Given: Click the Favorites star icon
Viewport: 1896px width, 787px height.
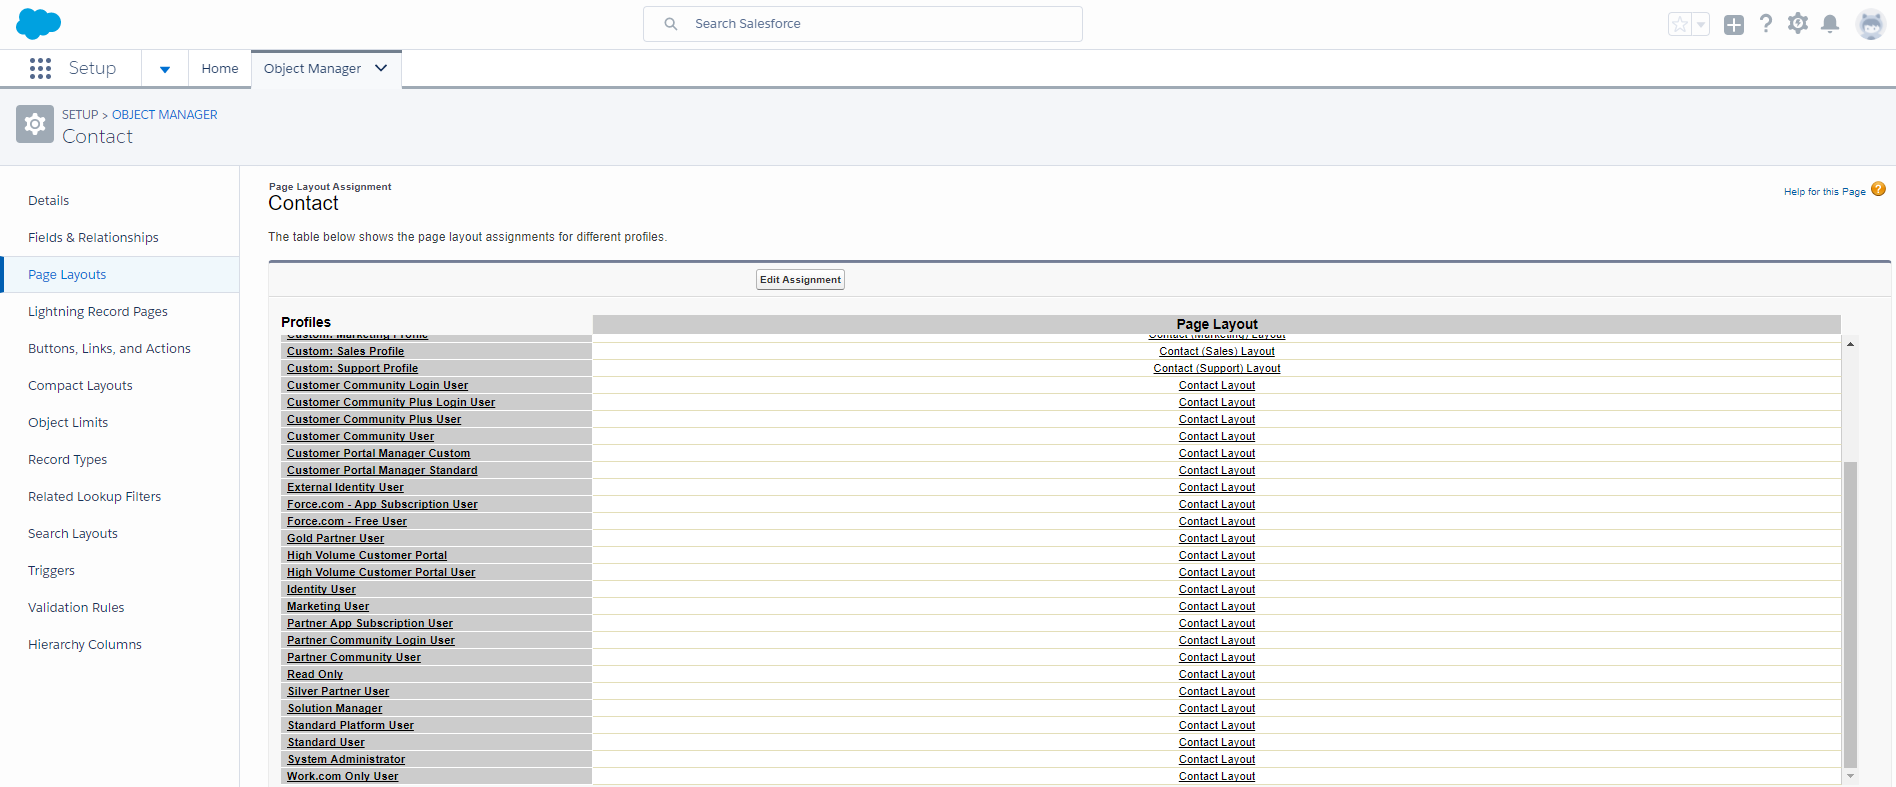Looking at the screenshot, I should (x=1680, y=24).
